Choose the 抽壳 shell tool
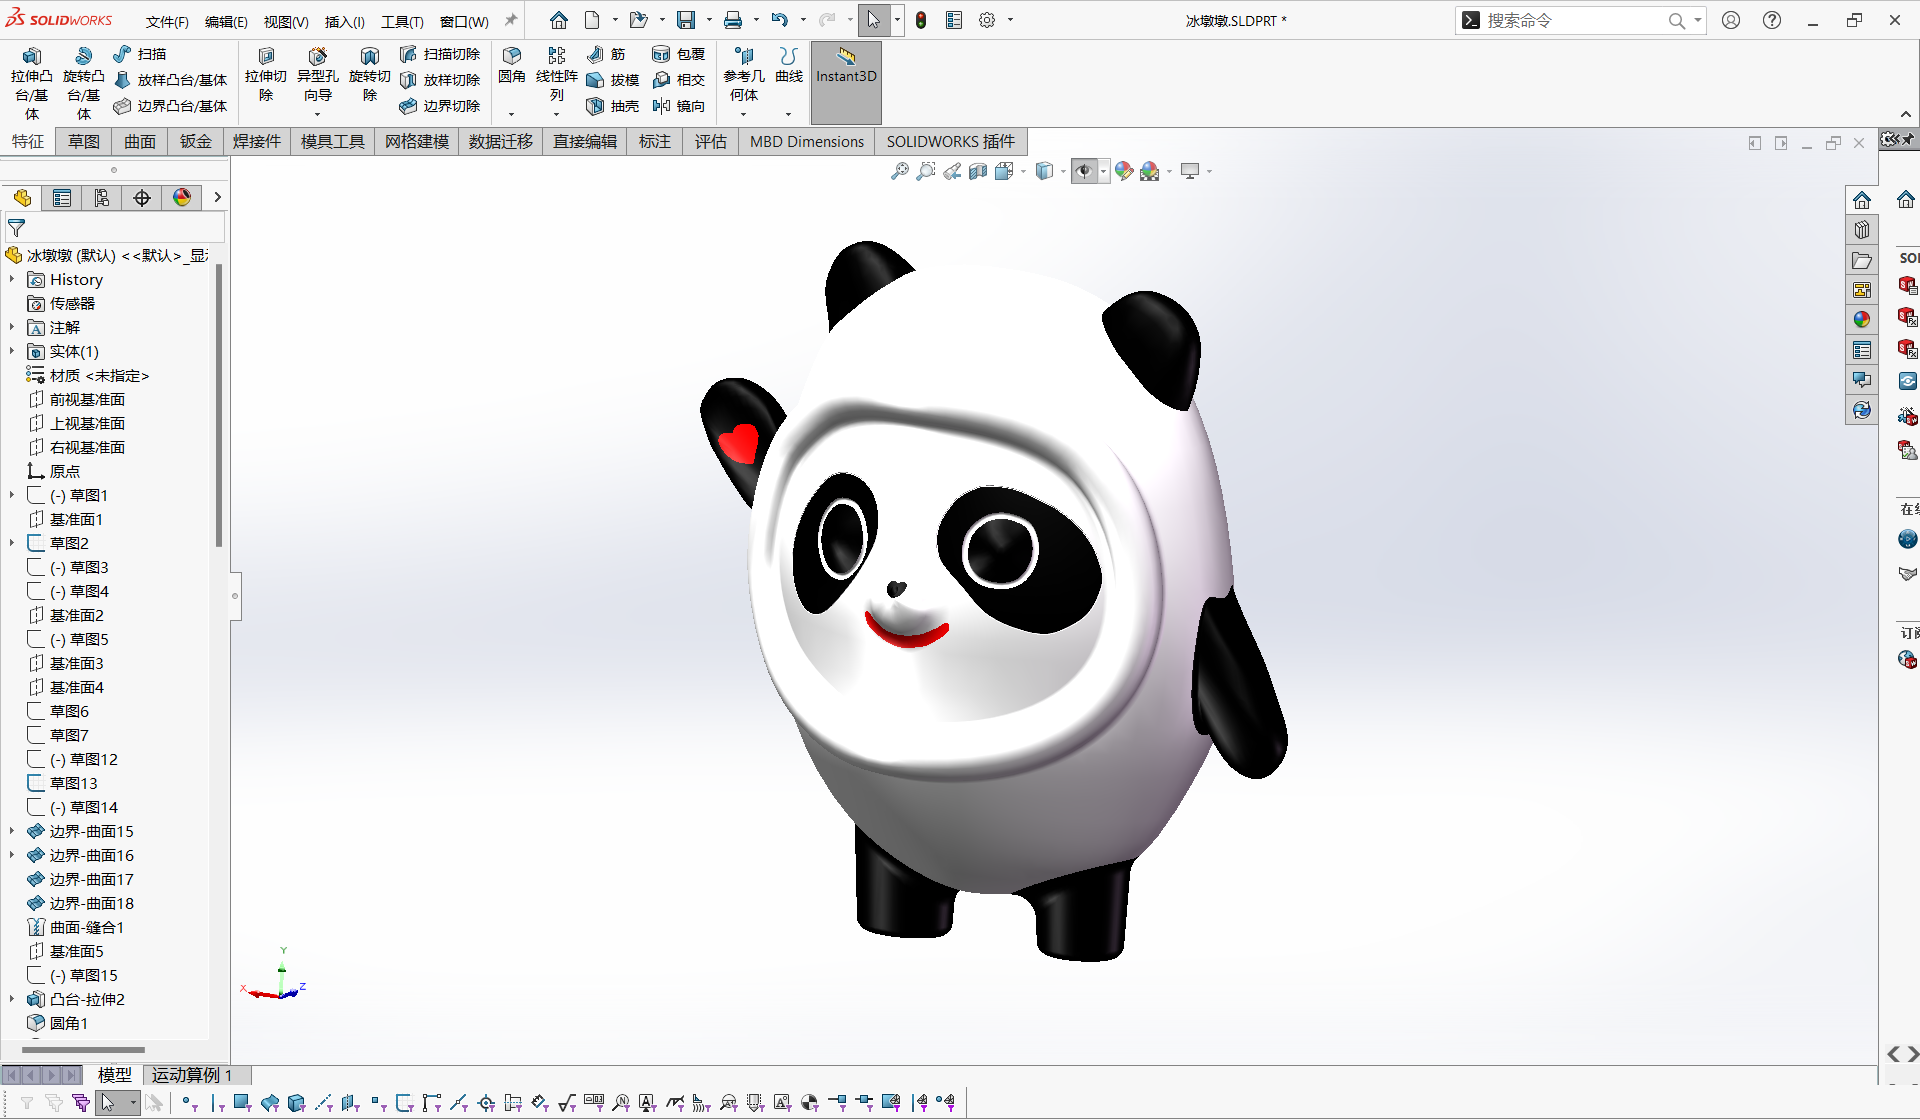Image resolution: width=1920 pixels, height=1120 pixels. tap(613, 106)
